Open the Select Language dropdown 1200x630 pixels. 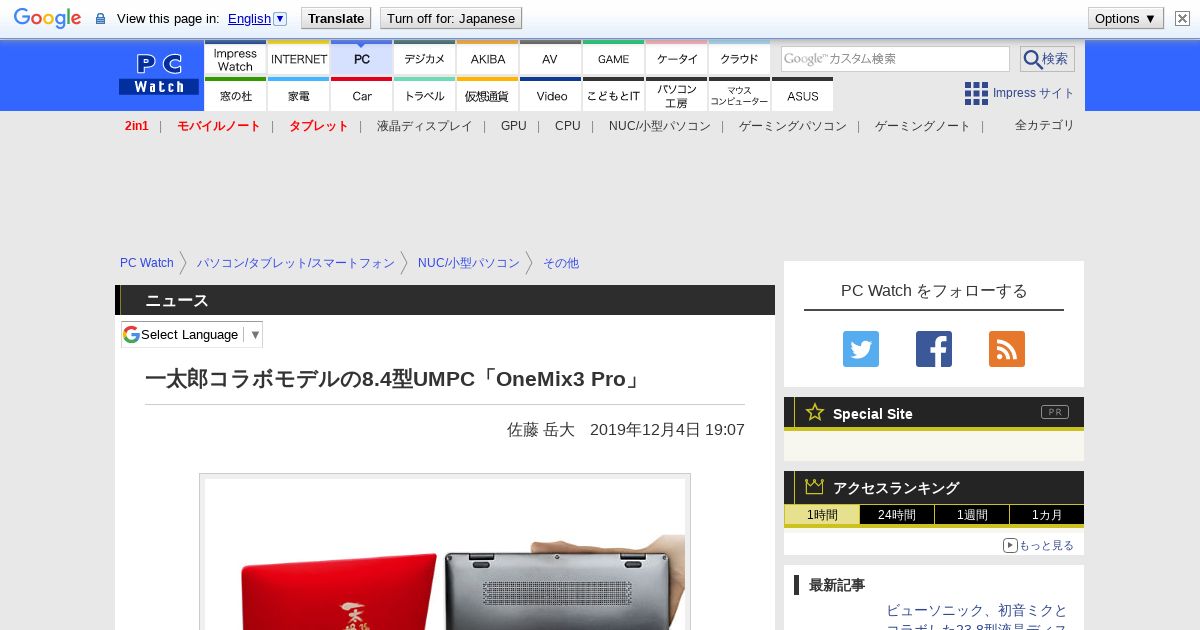tap(192, 334)
